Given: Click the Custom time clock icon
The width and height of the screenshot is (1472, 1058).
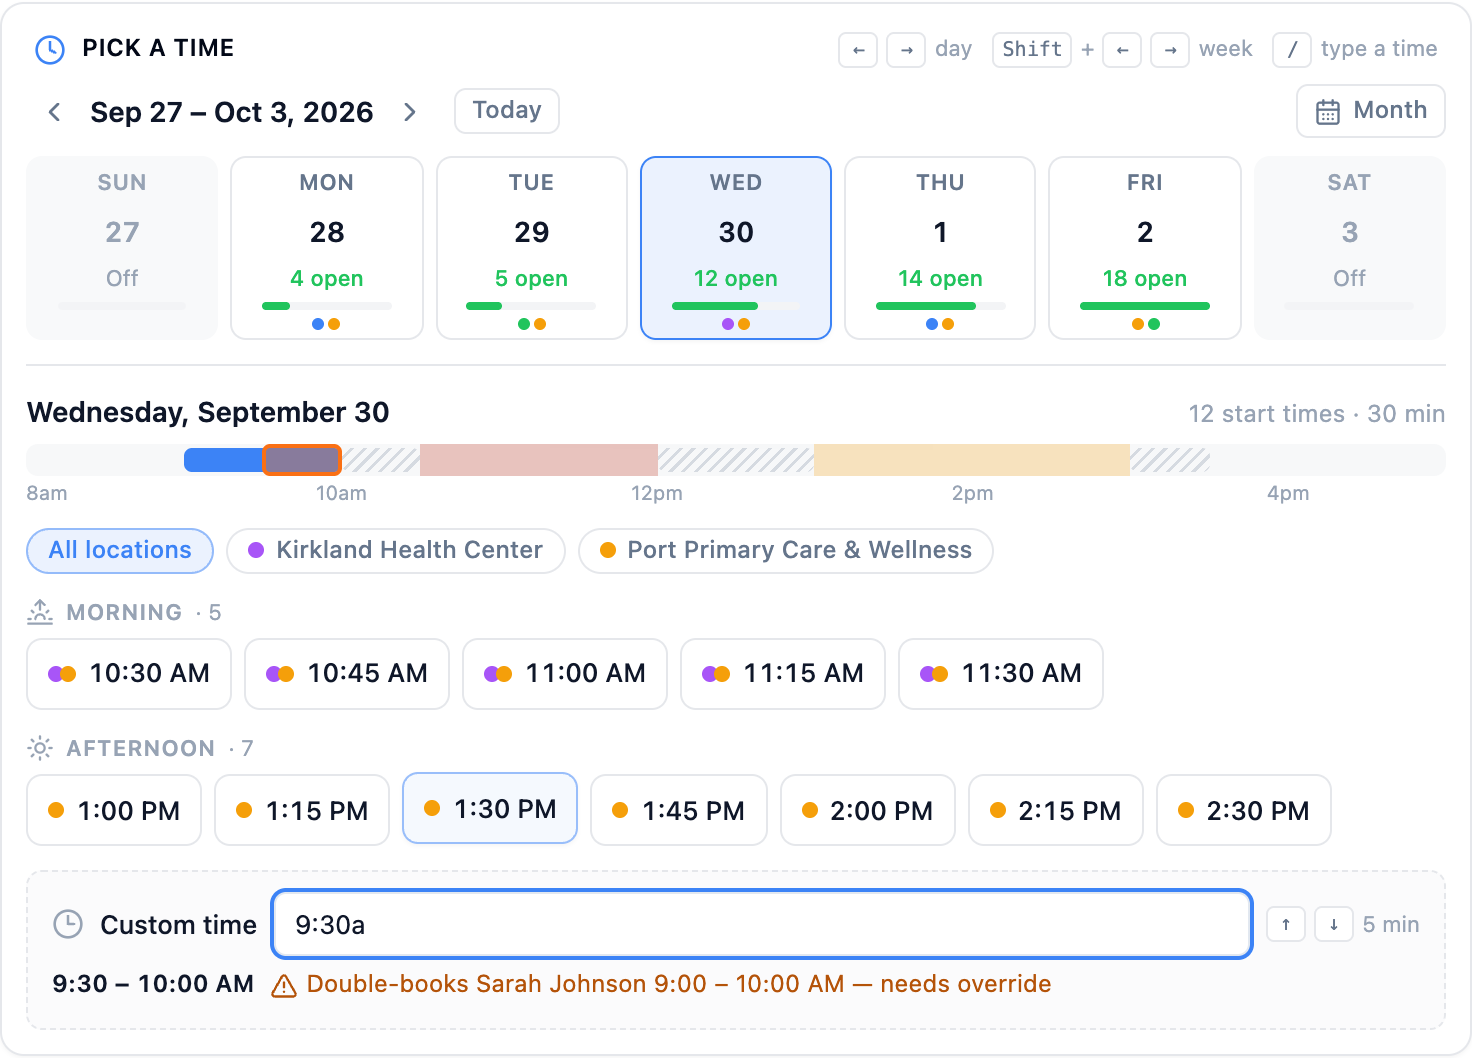Looking at the screenshot, I should pyautogui.click(x=68, y=924).
